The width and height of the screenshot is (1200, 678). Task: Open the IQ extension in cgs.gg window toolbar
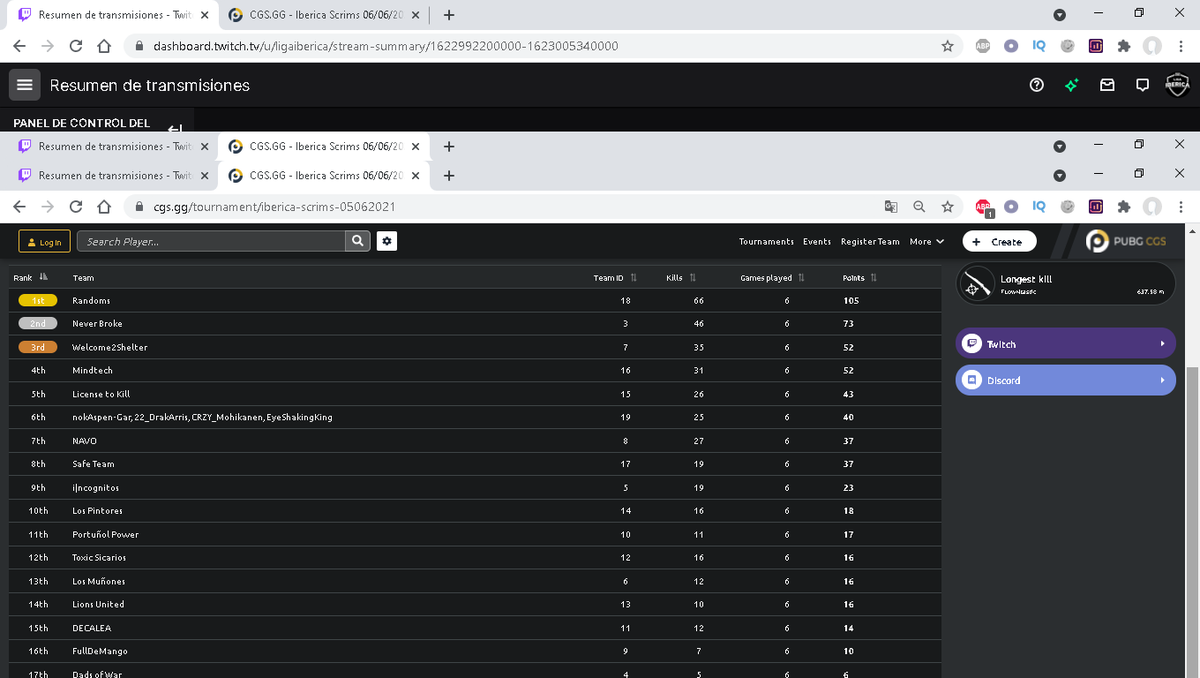[x=1039, y=207]
